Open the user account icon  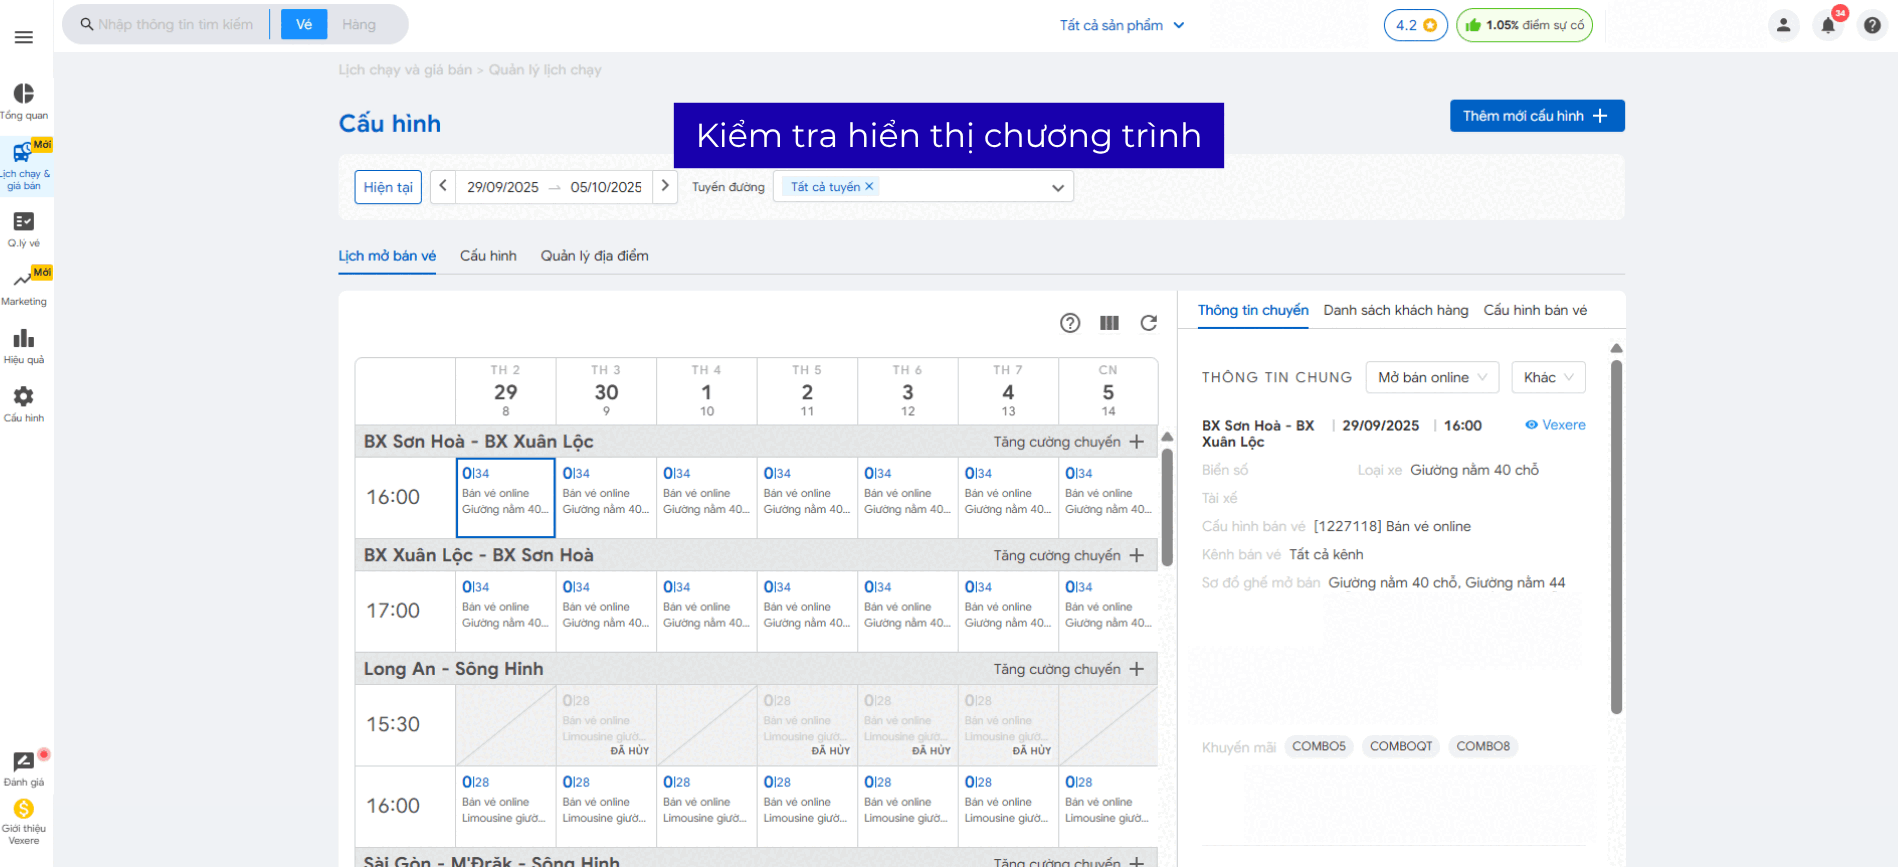1783,26
